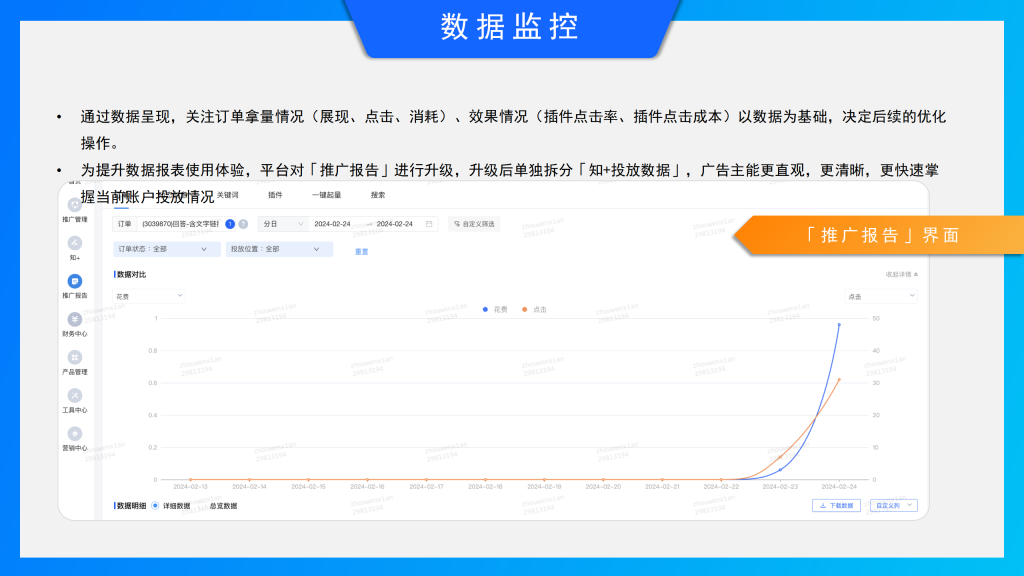The width and height of the screenshot is (1024, 576).
Task: Click the order selector input field
Action: pyautogui.click(x=180, y=224)
